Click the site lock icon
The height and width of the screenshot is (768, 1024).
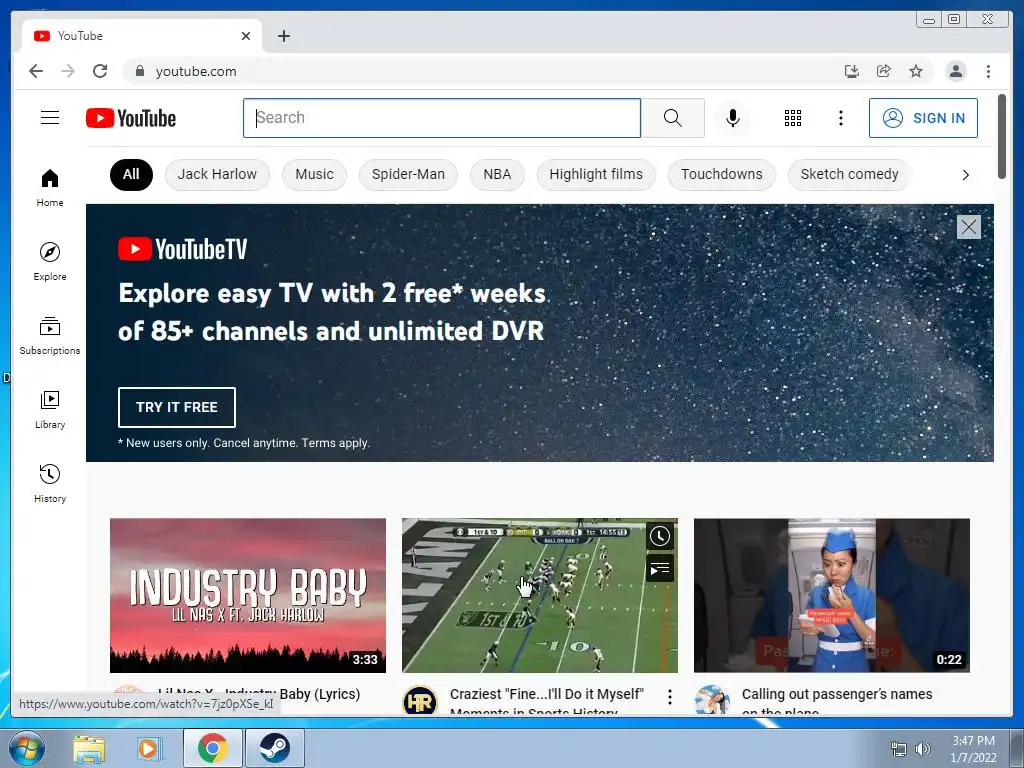(139, 71)
